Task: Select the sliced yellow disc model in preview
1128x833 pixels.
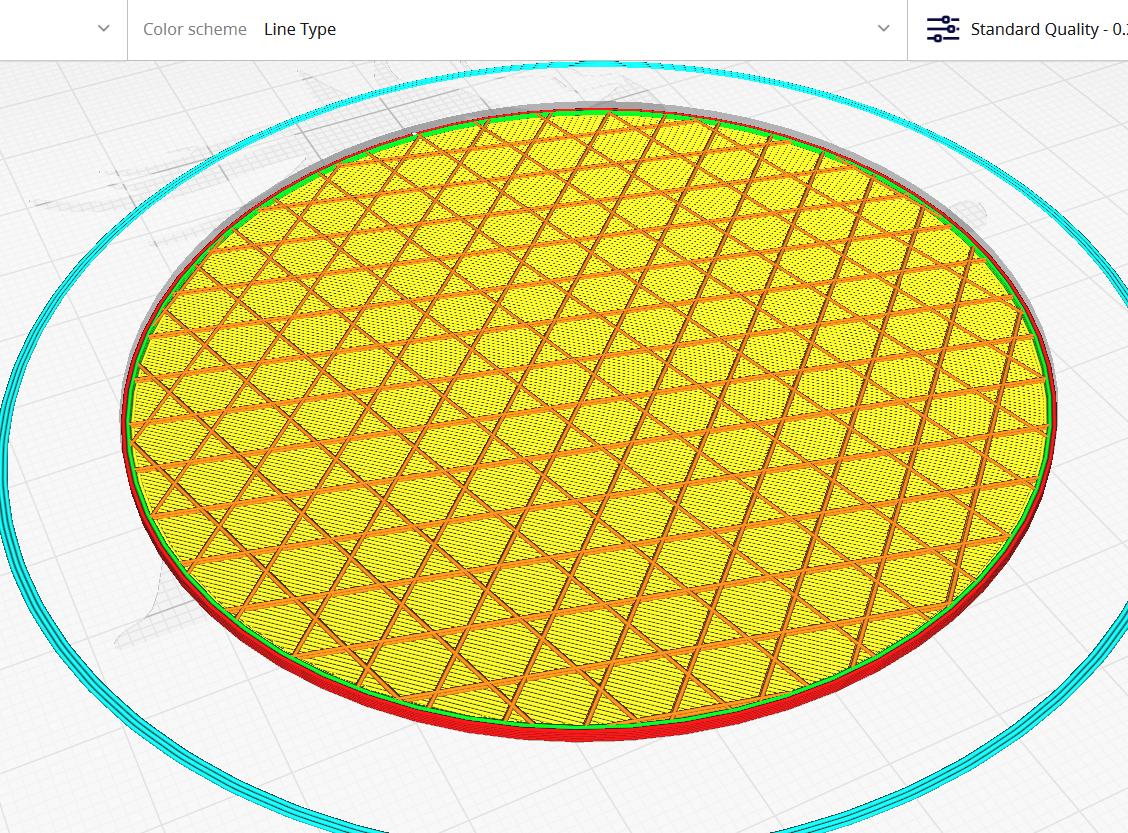Action: point(588,424)
